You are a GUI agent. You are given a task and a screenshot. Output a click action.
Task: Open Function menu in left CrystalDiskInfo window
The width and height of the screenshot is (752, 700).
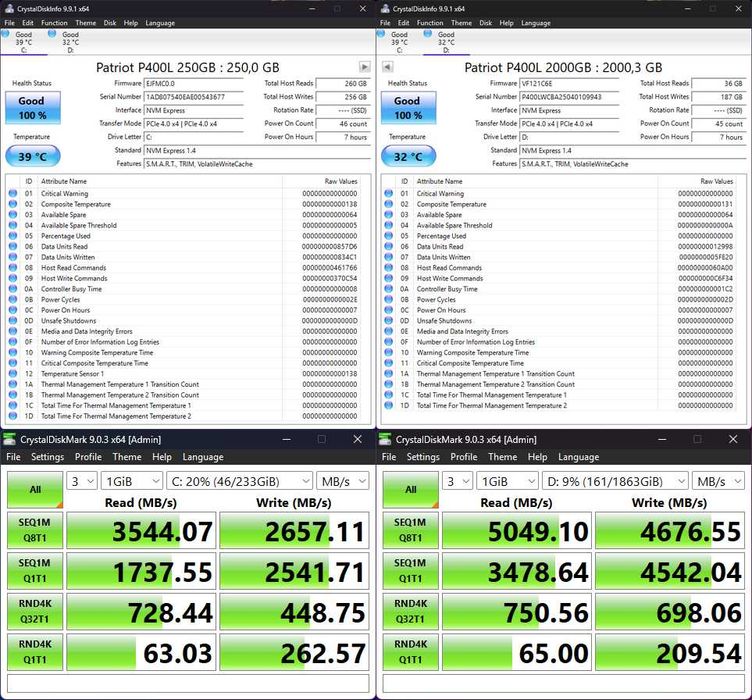(x=54, y=23)
